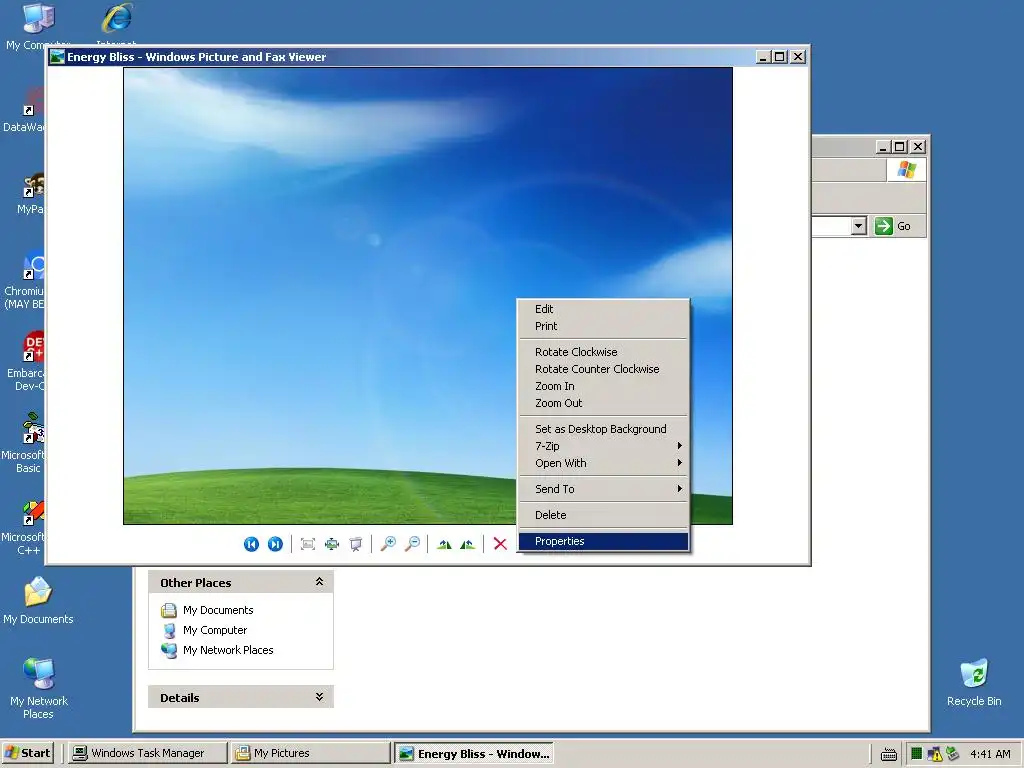Select the Microsoft C++ desktop shortcut
1024x768 pixels.
coord(24,526)
